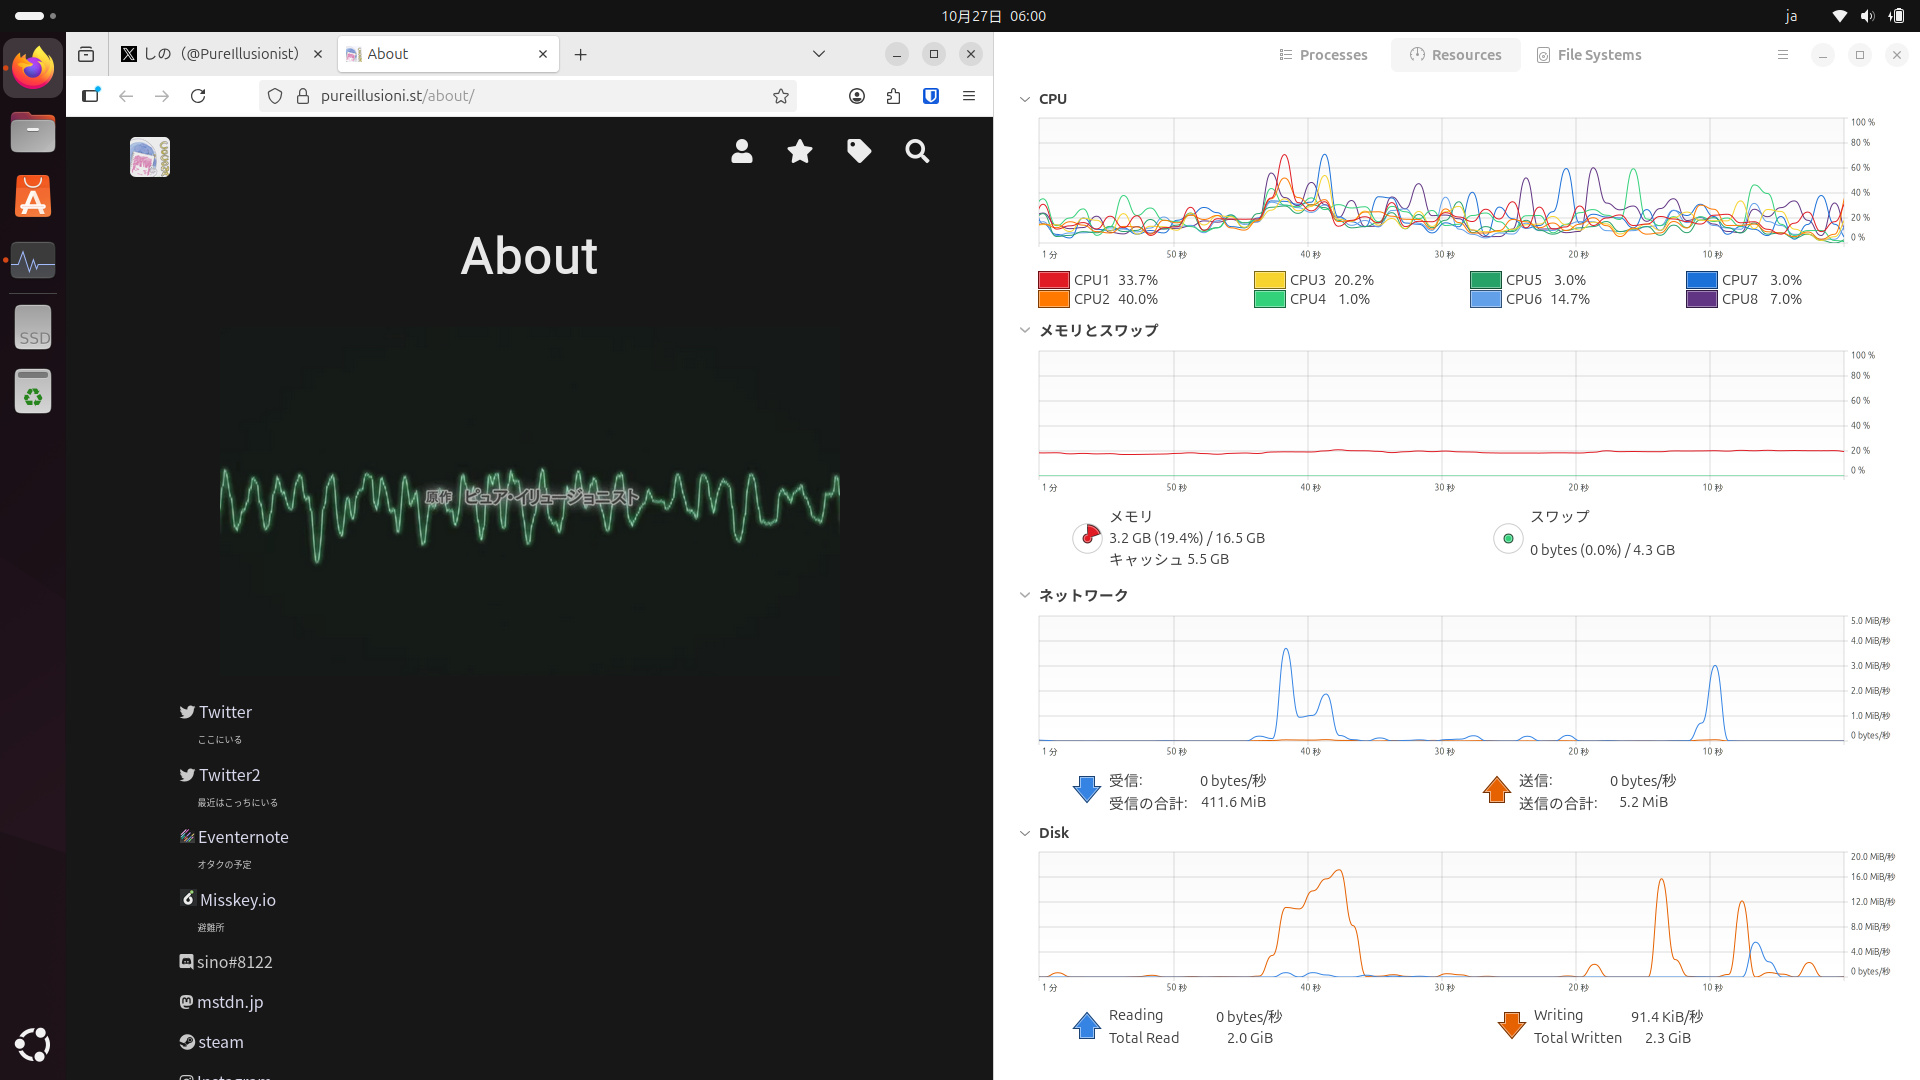Viewport: 1920px width, 1080px height.
Task: Open the Twitter2 link
Action: (229, 775)
